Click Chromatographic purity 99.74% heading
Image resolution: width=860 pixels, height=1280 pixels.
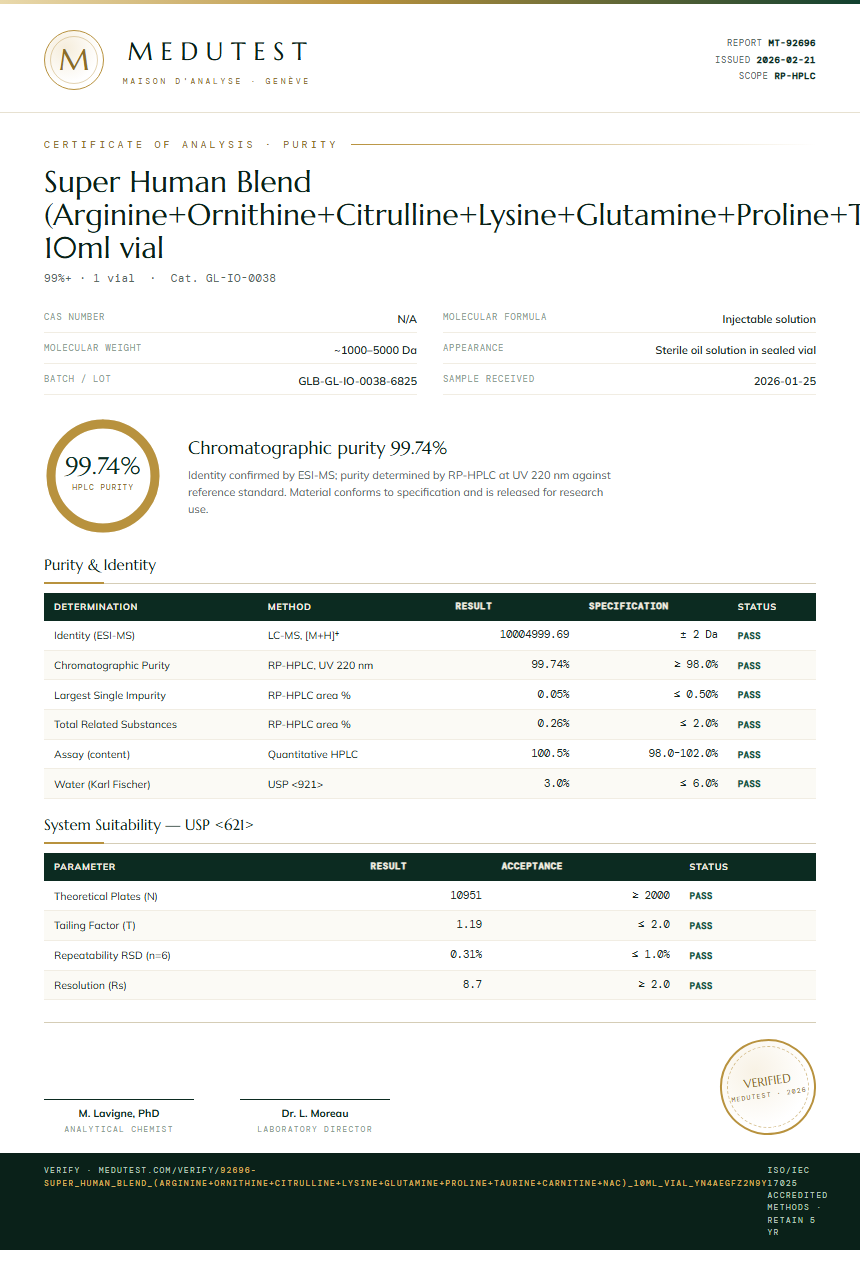(x=317, y=448)
